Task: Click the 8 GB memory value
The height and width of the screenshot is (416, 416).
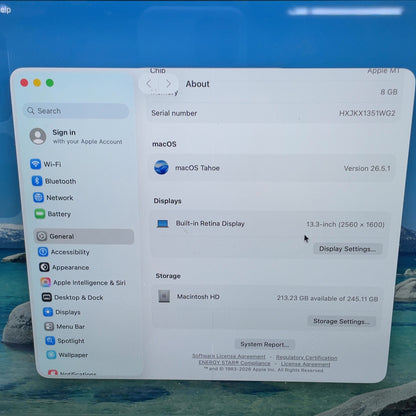Action: tap(389, 92)
